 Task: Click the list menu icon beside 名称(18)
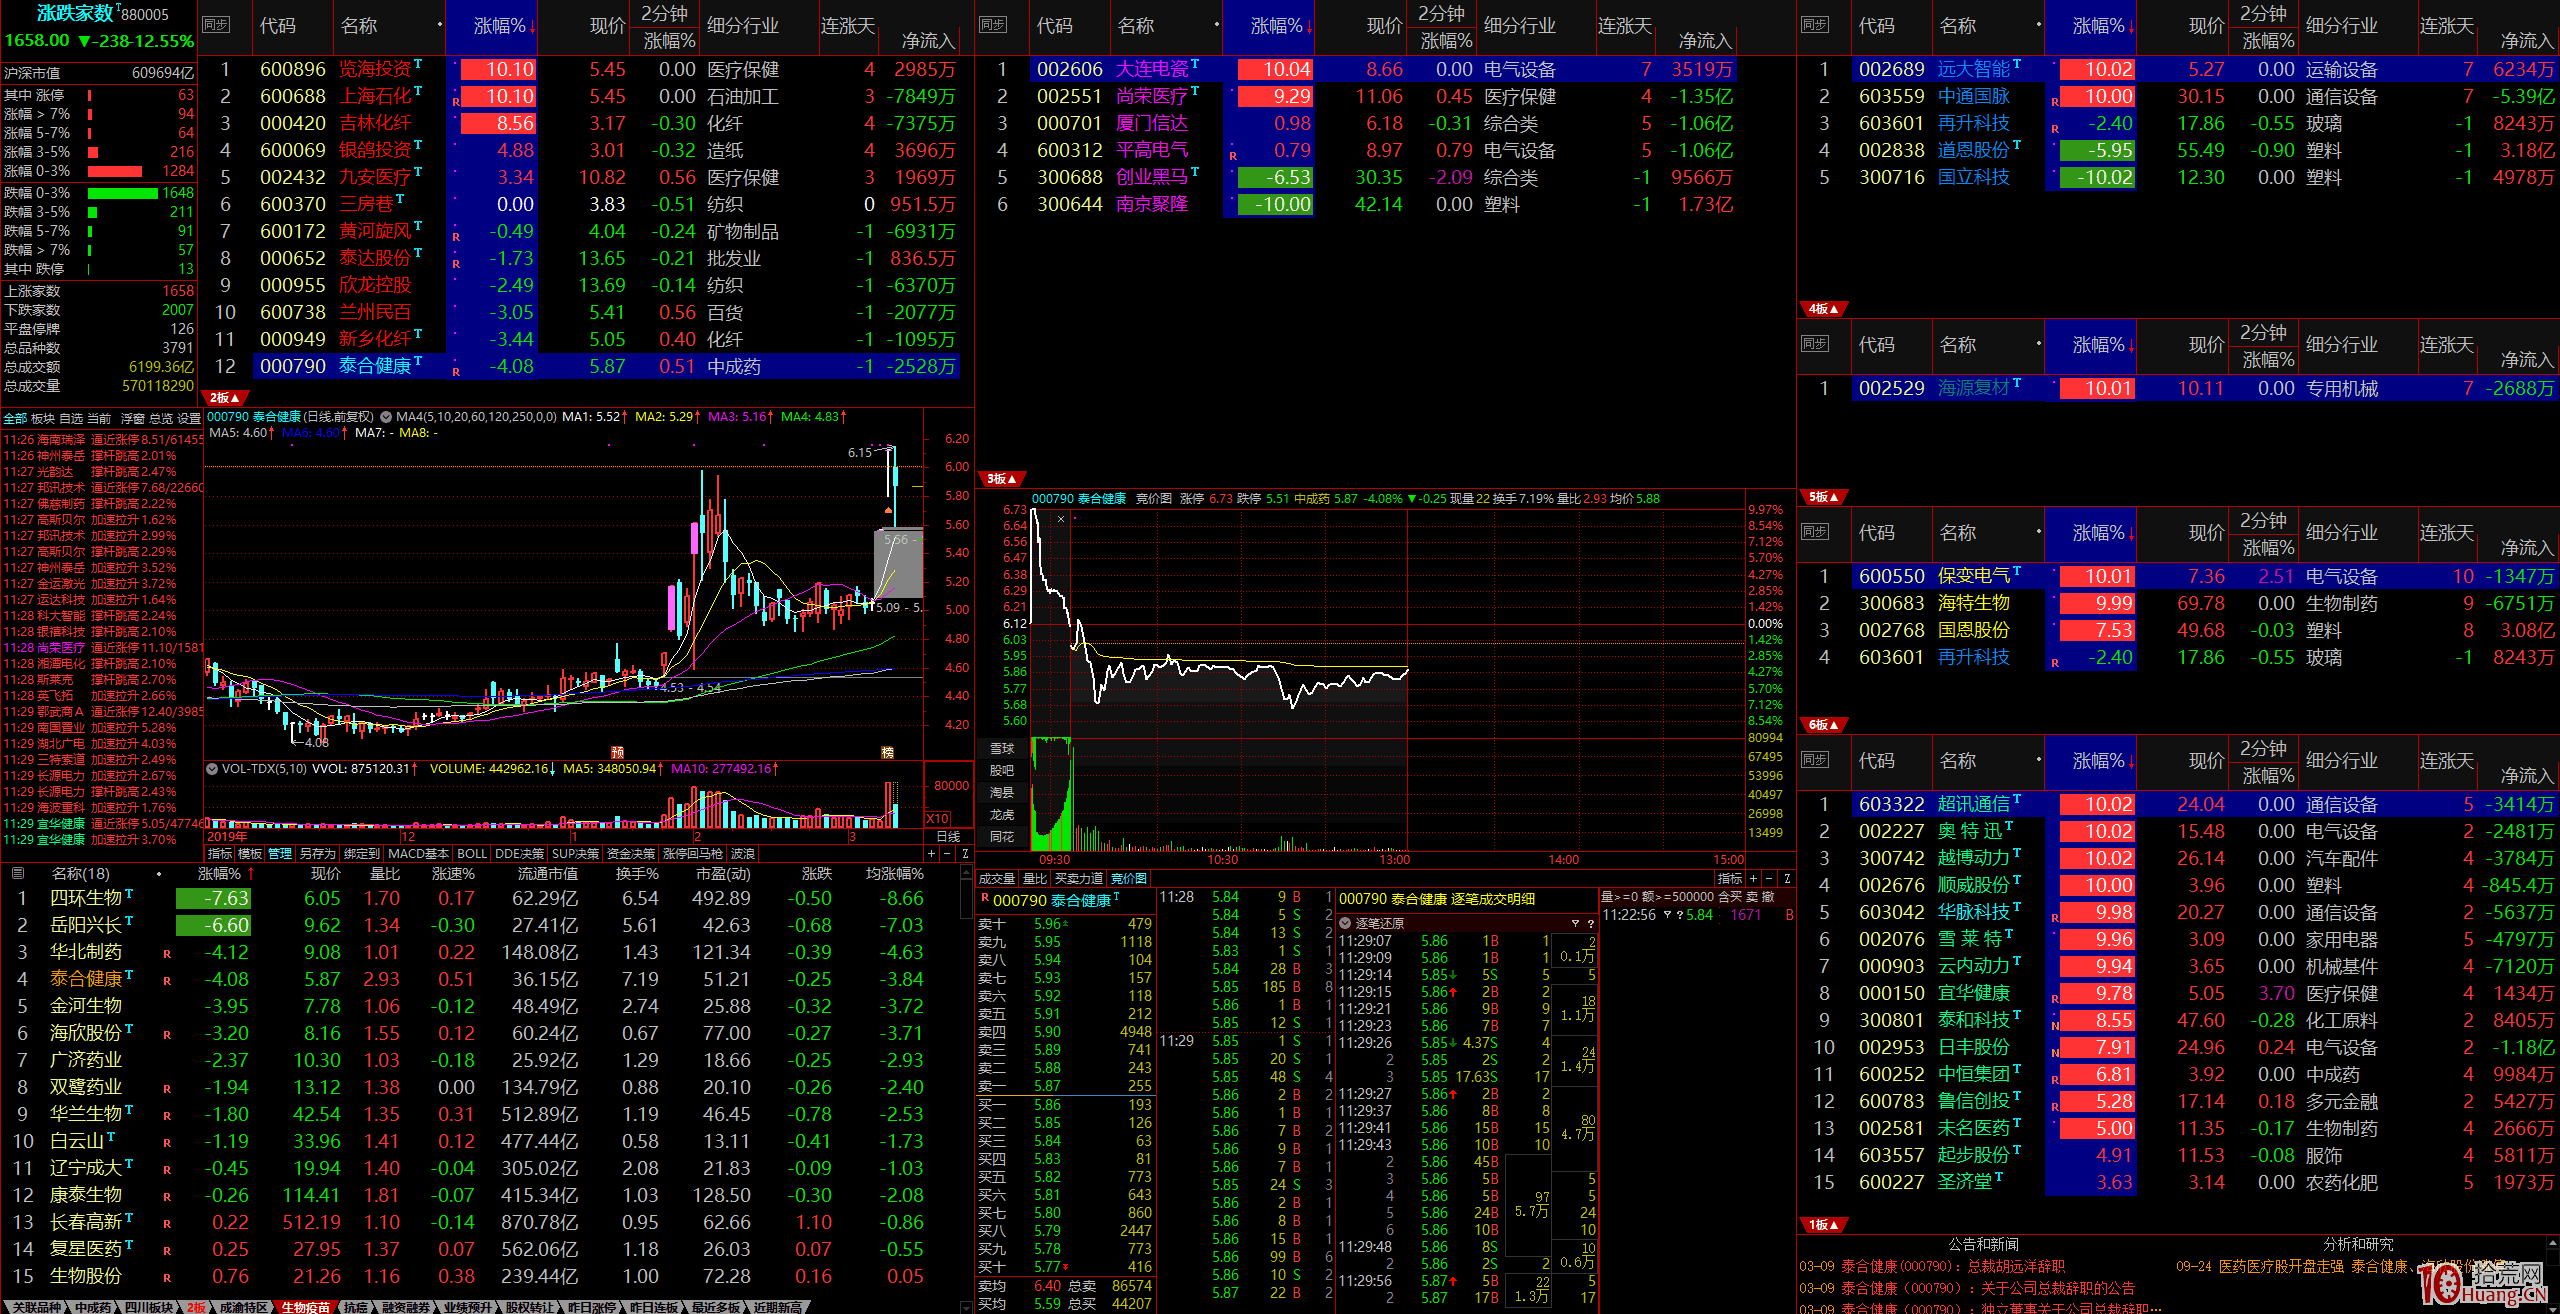click(17, 874)
